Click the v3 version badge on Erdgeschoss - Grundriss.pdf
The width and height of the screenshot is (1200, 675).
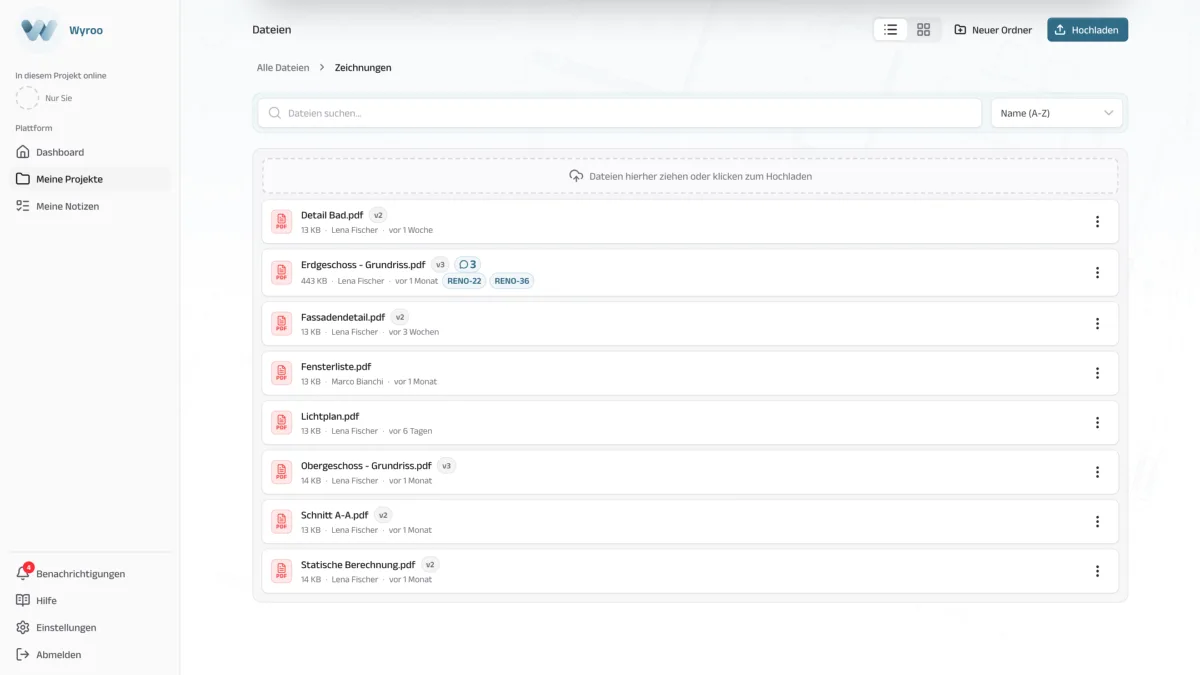pyautogui.click(x=441, y=265)
